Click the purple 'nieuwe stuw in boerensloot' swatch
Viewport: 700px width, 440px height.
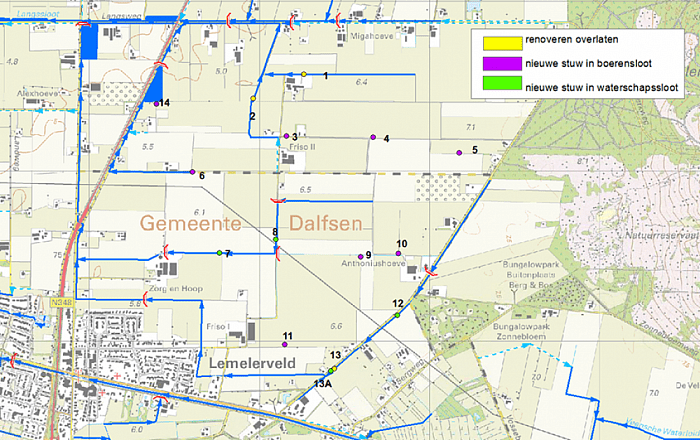pyautogui.click(x=502, y=63)
